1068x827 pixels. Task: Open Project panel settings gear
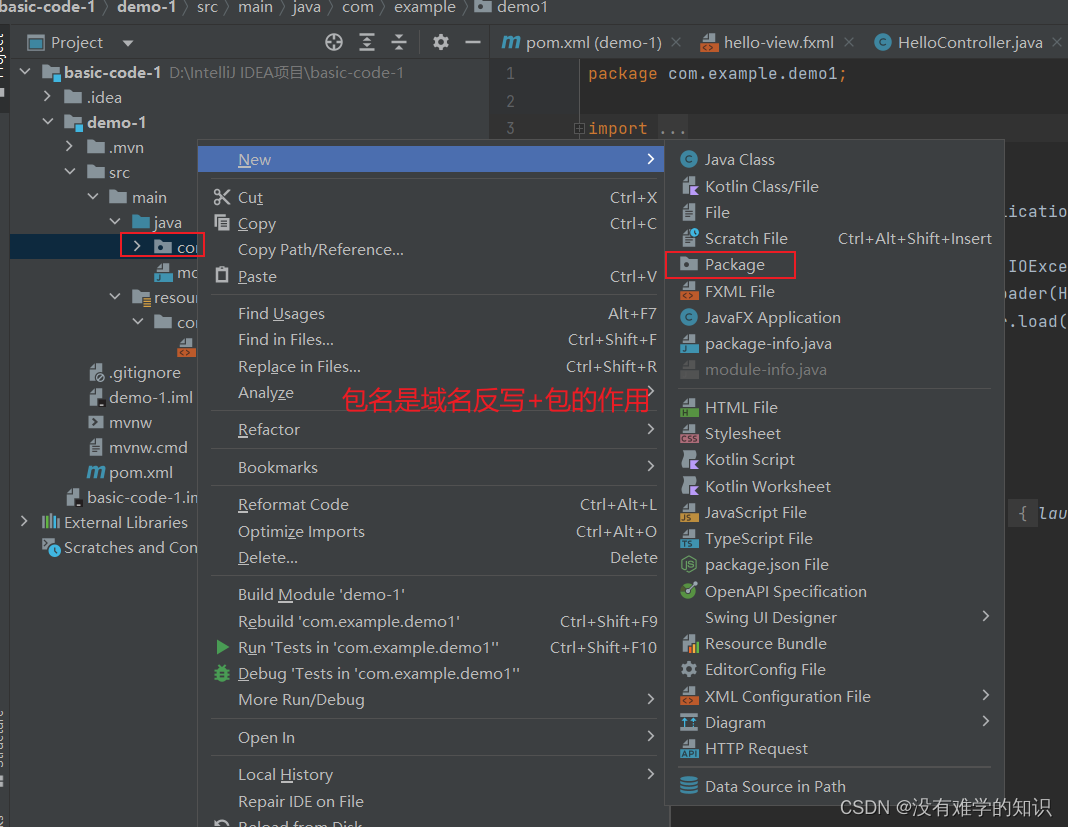441,42
